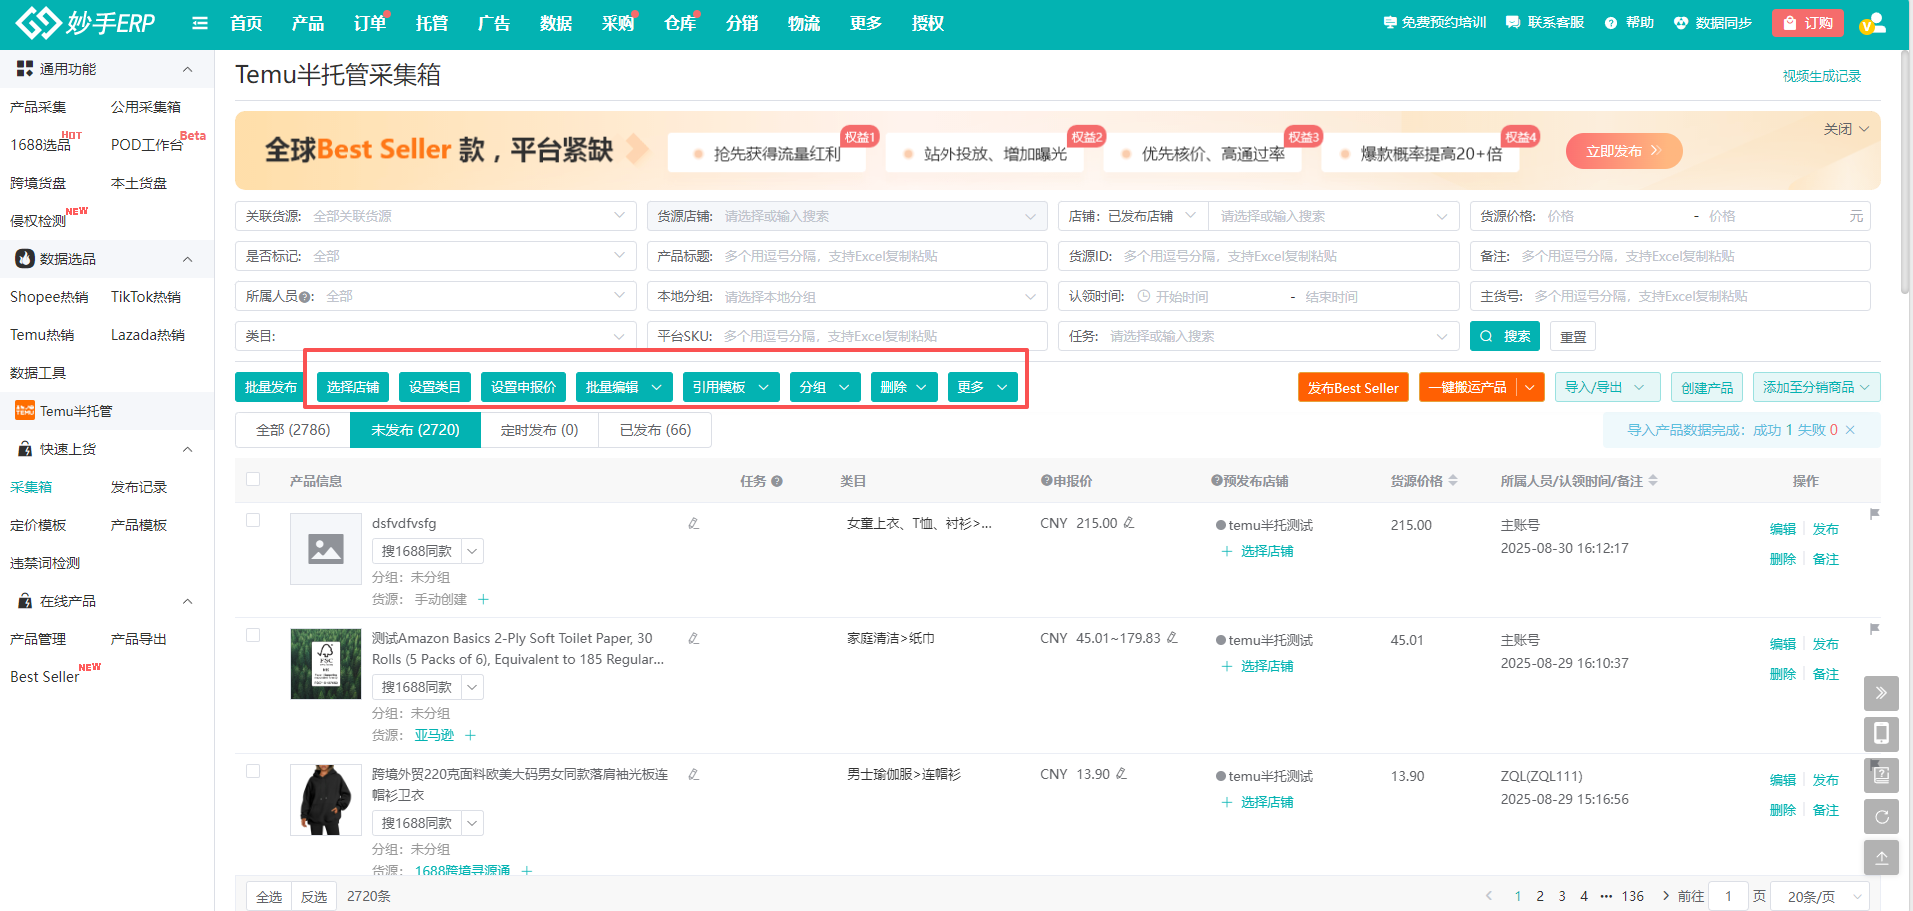Switch to the 已发布 (66) tab
Viewport: 1913px width, 911px height.
tap(655, 430)
